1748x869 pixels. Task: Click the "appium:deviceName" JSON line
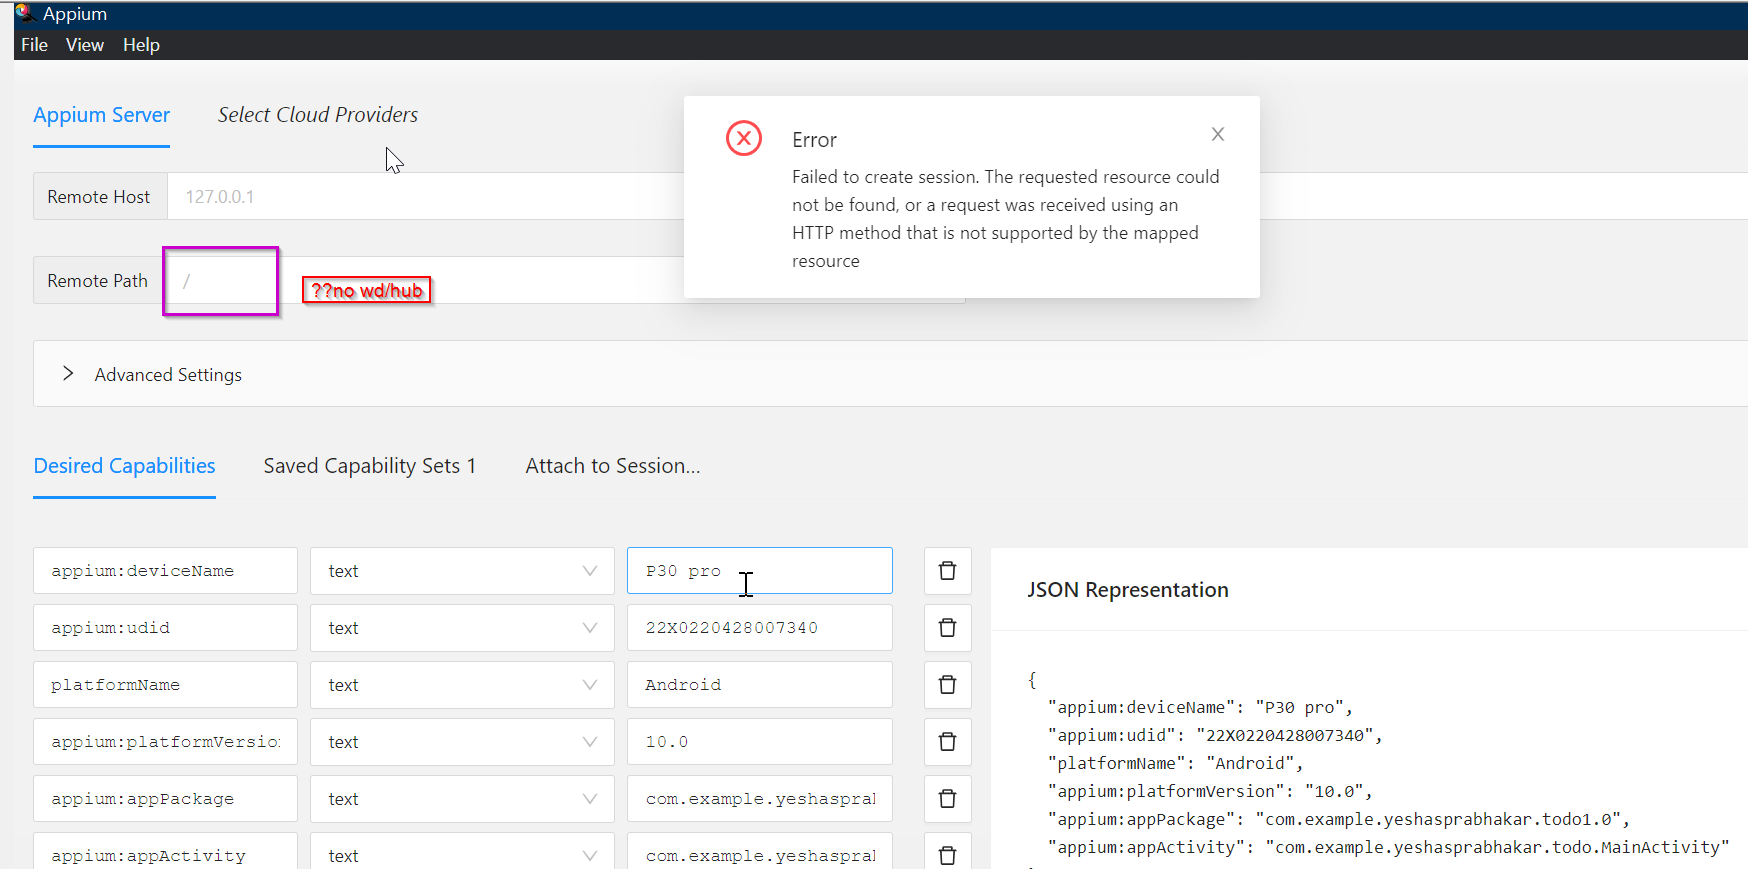tap(1200, 708)
